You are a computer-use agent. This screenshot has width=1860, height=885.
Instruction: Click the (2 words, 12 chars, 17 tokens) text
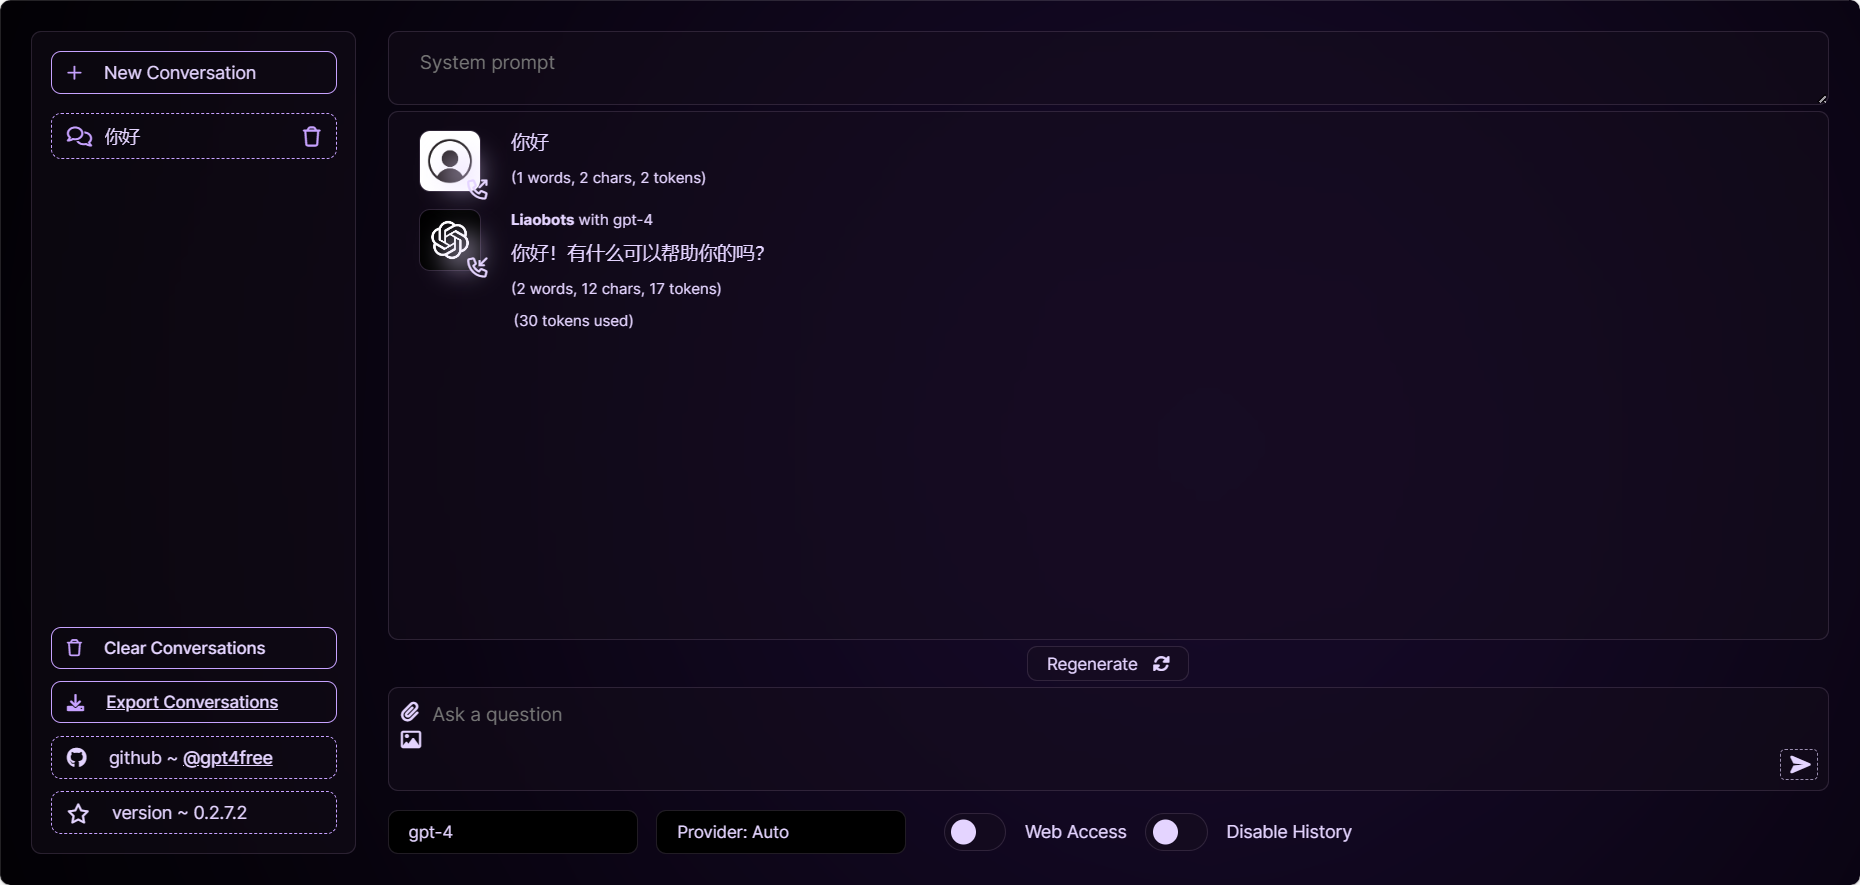pyautogui.click(x=616, y=289)
